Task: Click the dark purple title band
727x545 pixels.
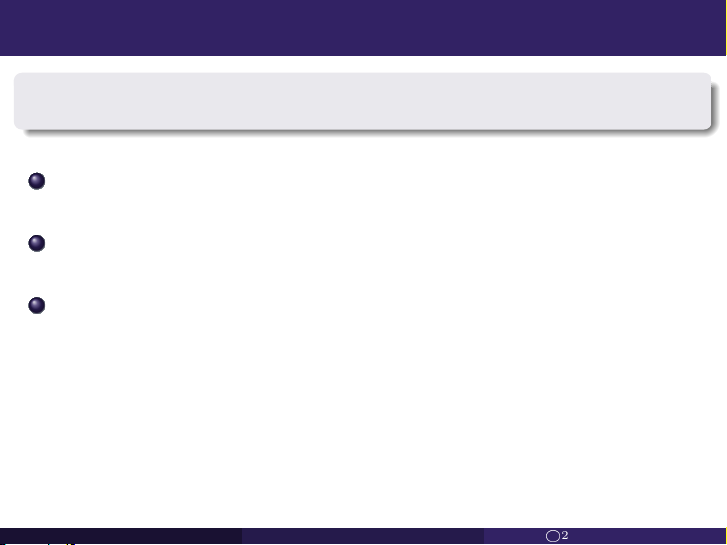Action: [x=363, y=28]
